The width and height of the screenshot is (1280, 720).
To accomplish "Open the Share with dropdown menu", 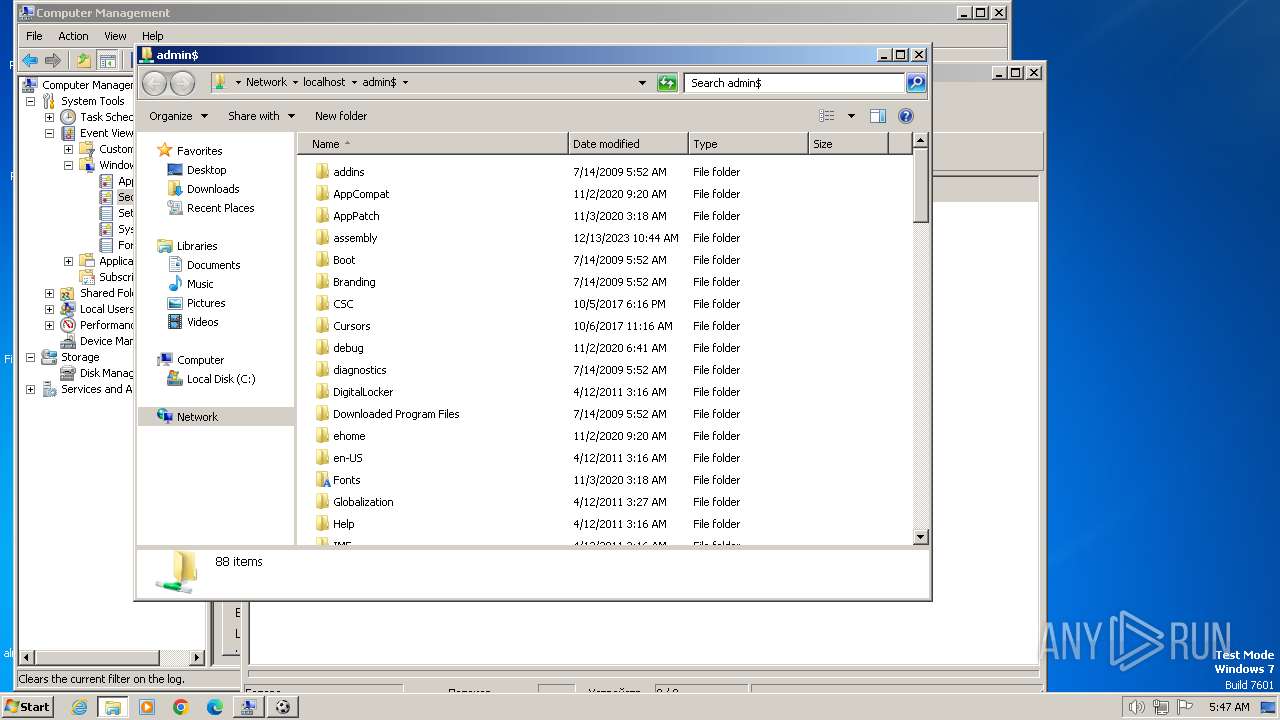I will (x=261, y=116).
